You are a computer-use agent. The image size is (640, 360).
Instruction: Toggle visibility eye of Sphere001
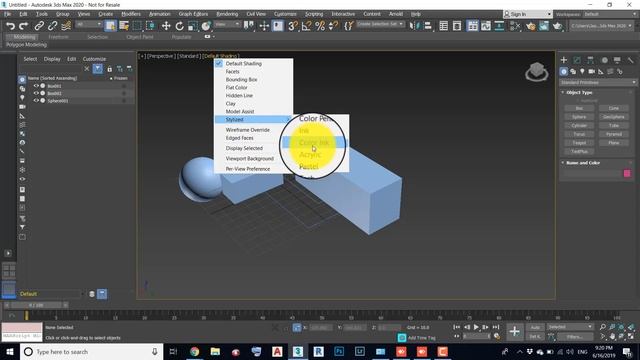pos(36,100)
